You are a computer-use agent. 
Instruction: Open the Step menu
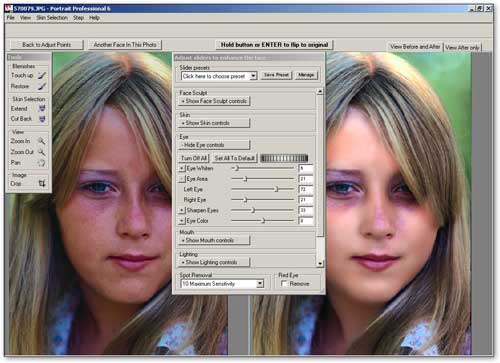coord(78,18)
